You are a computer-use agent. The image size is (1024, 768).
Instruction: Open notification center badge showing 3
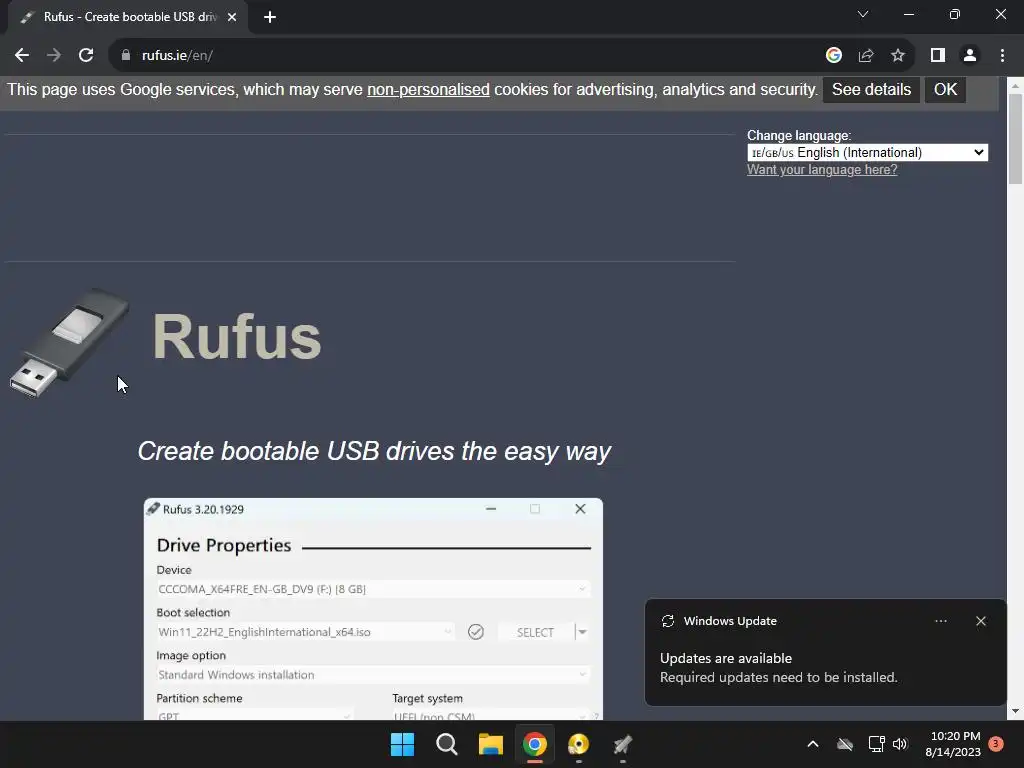click(996, 744)
